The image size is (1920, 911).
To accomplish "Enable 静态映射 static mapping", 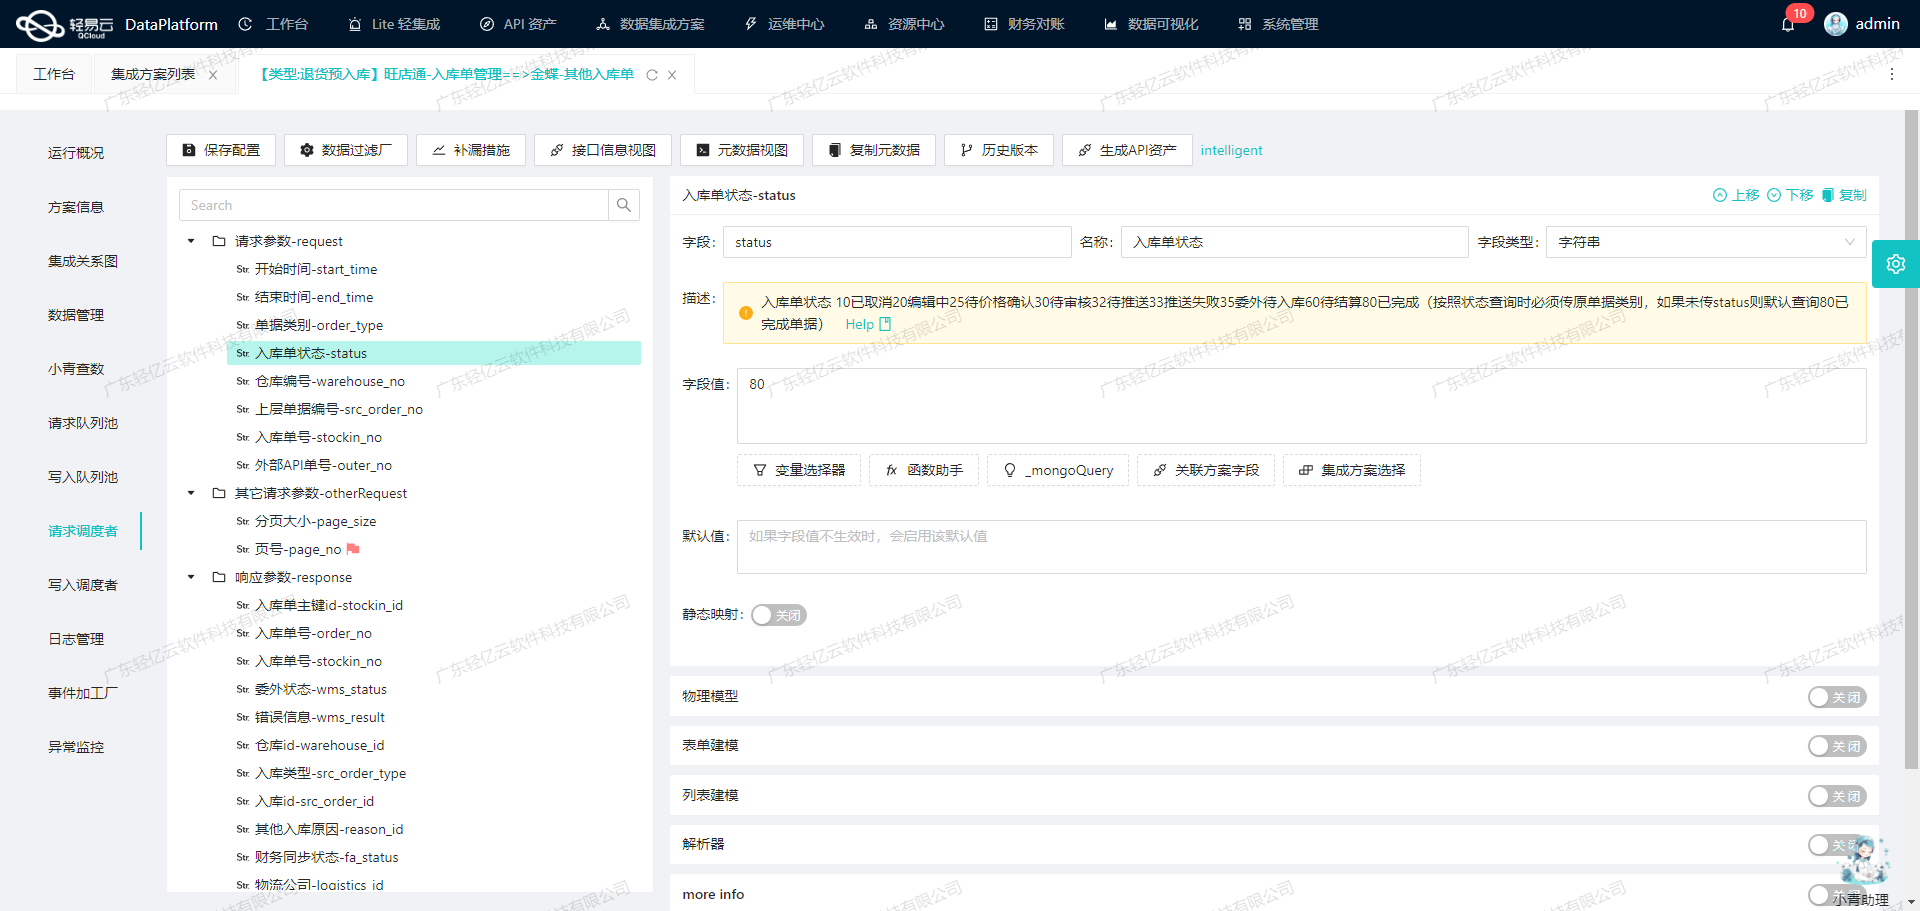I will pyautogui.click(x=778, y=615).
